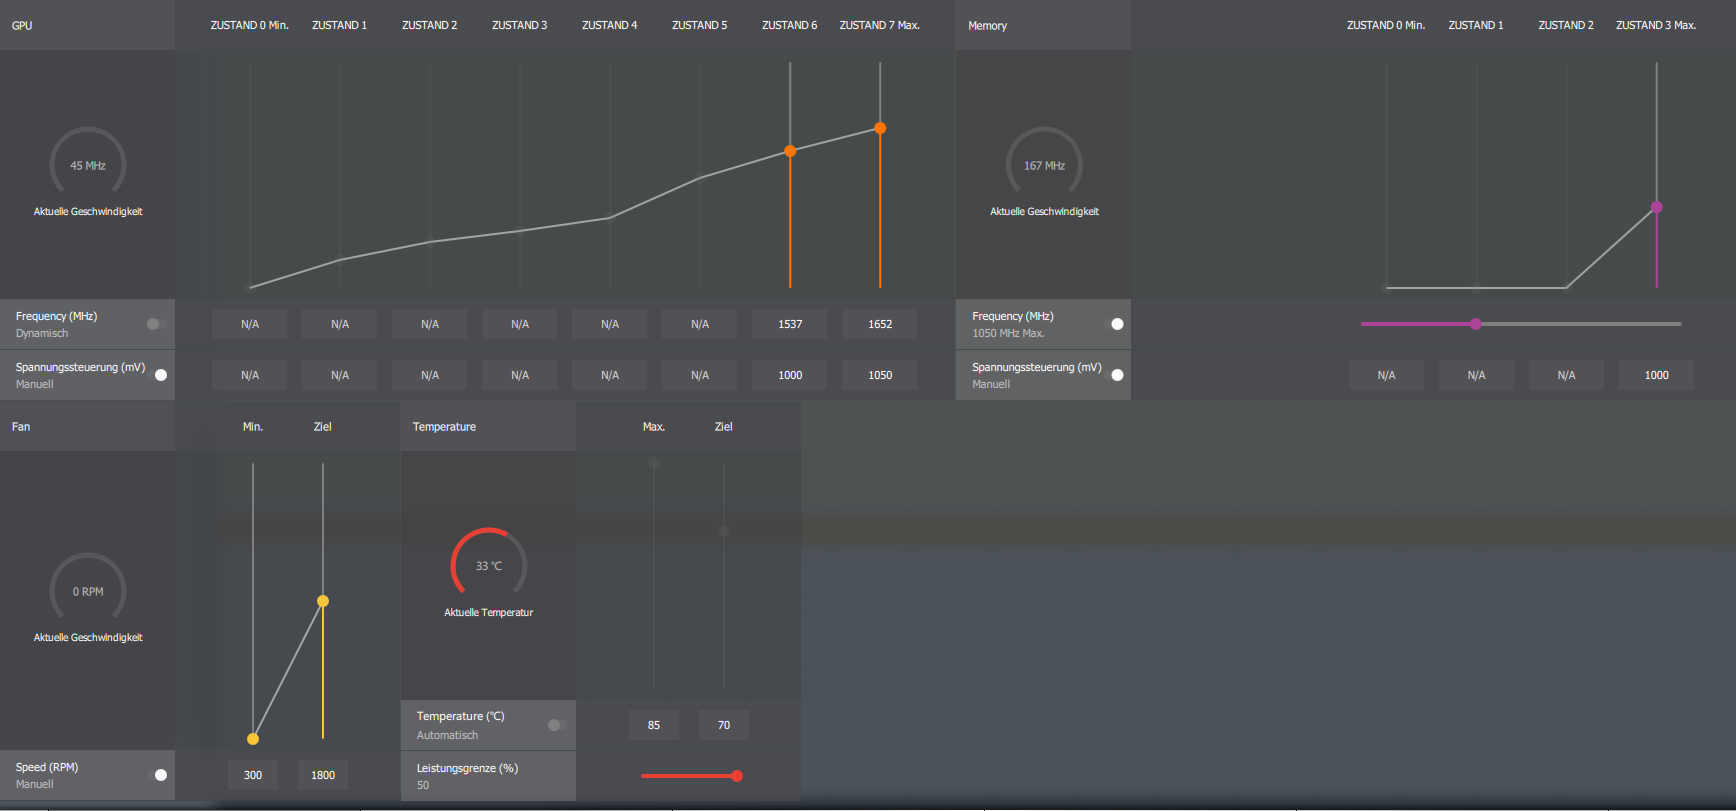
Task: Click GPU Zustand 7 frequency field 1652
Action: (x=880, y=324)
